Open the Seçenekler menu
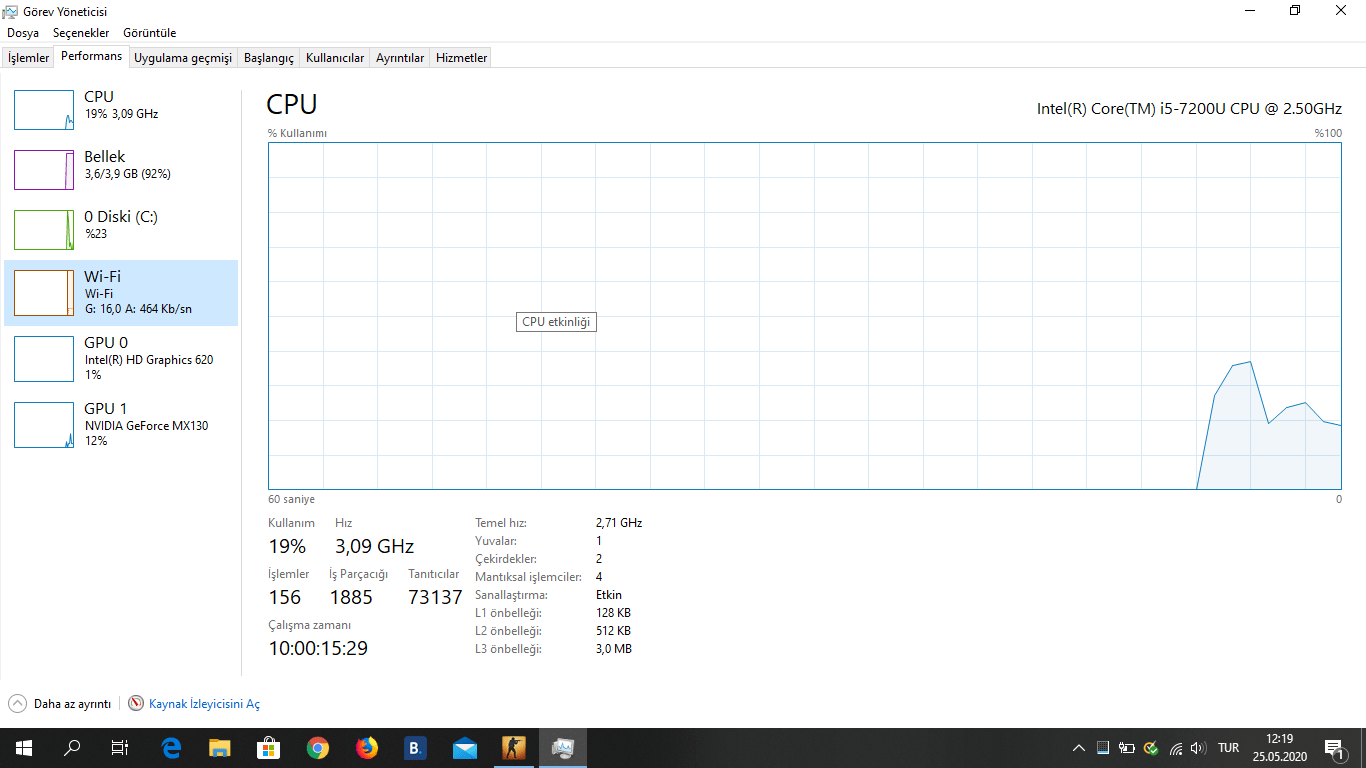 (x=81, y=33)
